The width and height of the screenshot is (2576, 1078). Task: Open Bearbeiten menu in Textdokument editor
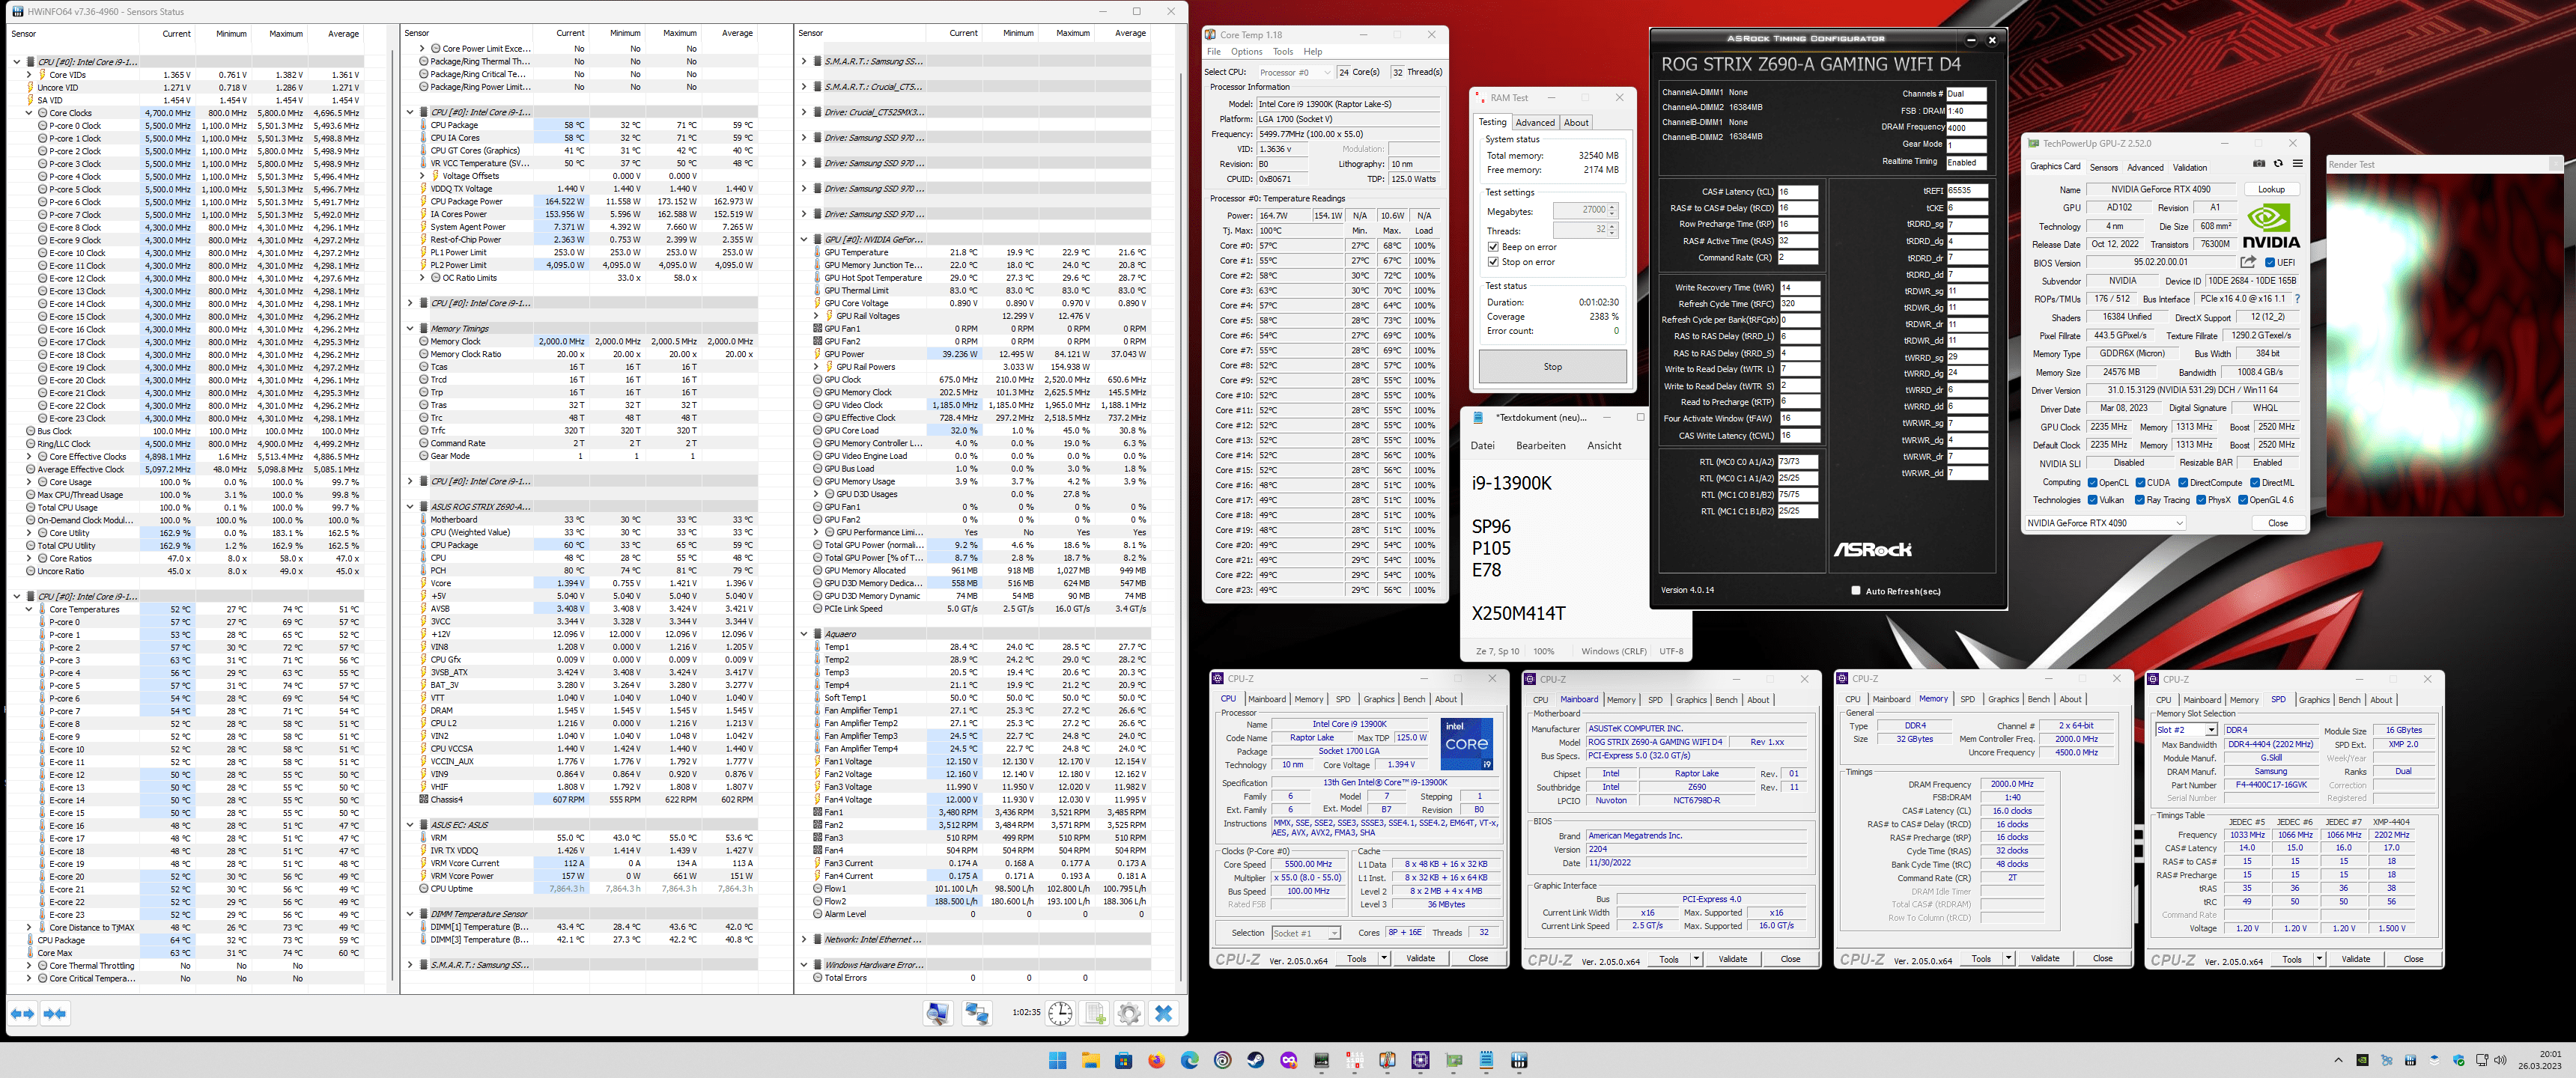[1541, 446]
